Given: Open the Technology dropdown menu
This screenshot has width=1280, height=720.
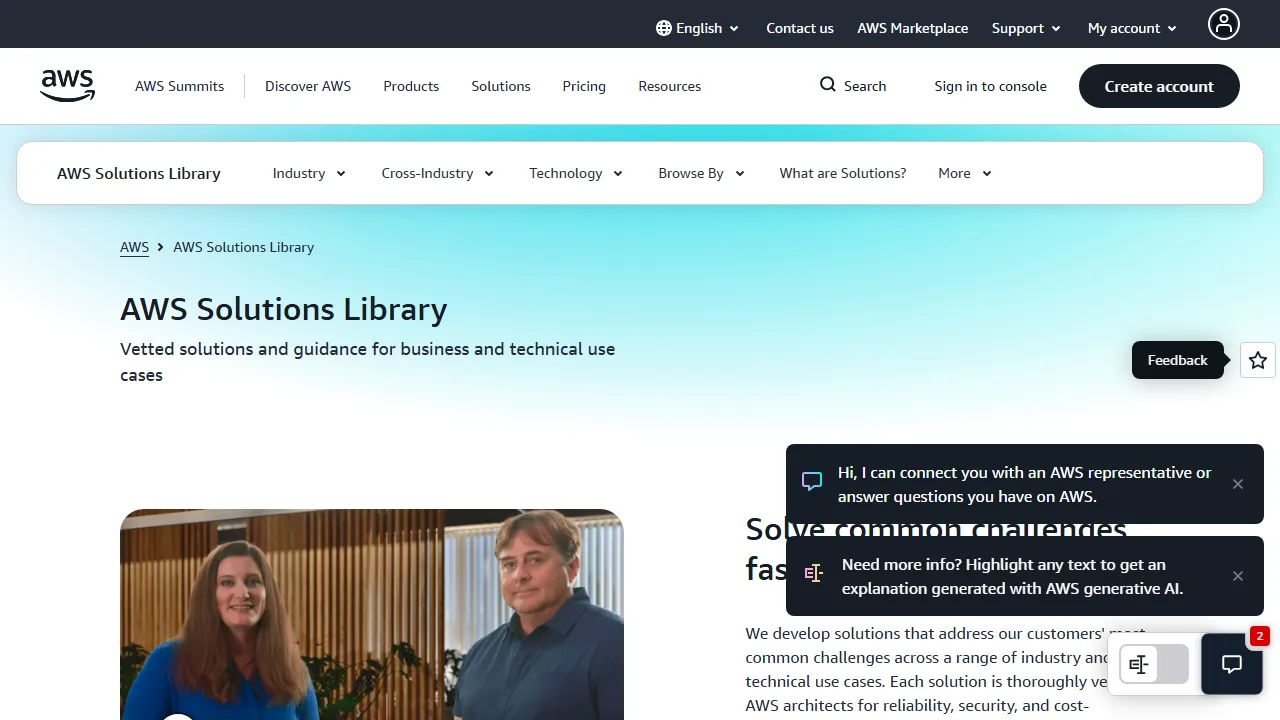Looking at the screenshot, I should click(x=576, y=173).
